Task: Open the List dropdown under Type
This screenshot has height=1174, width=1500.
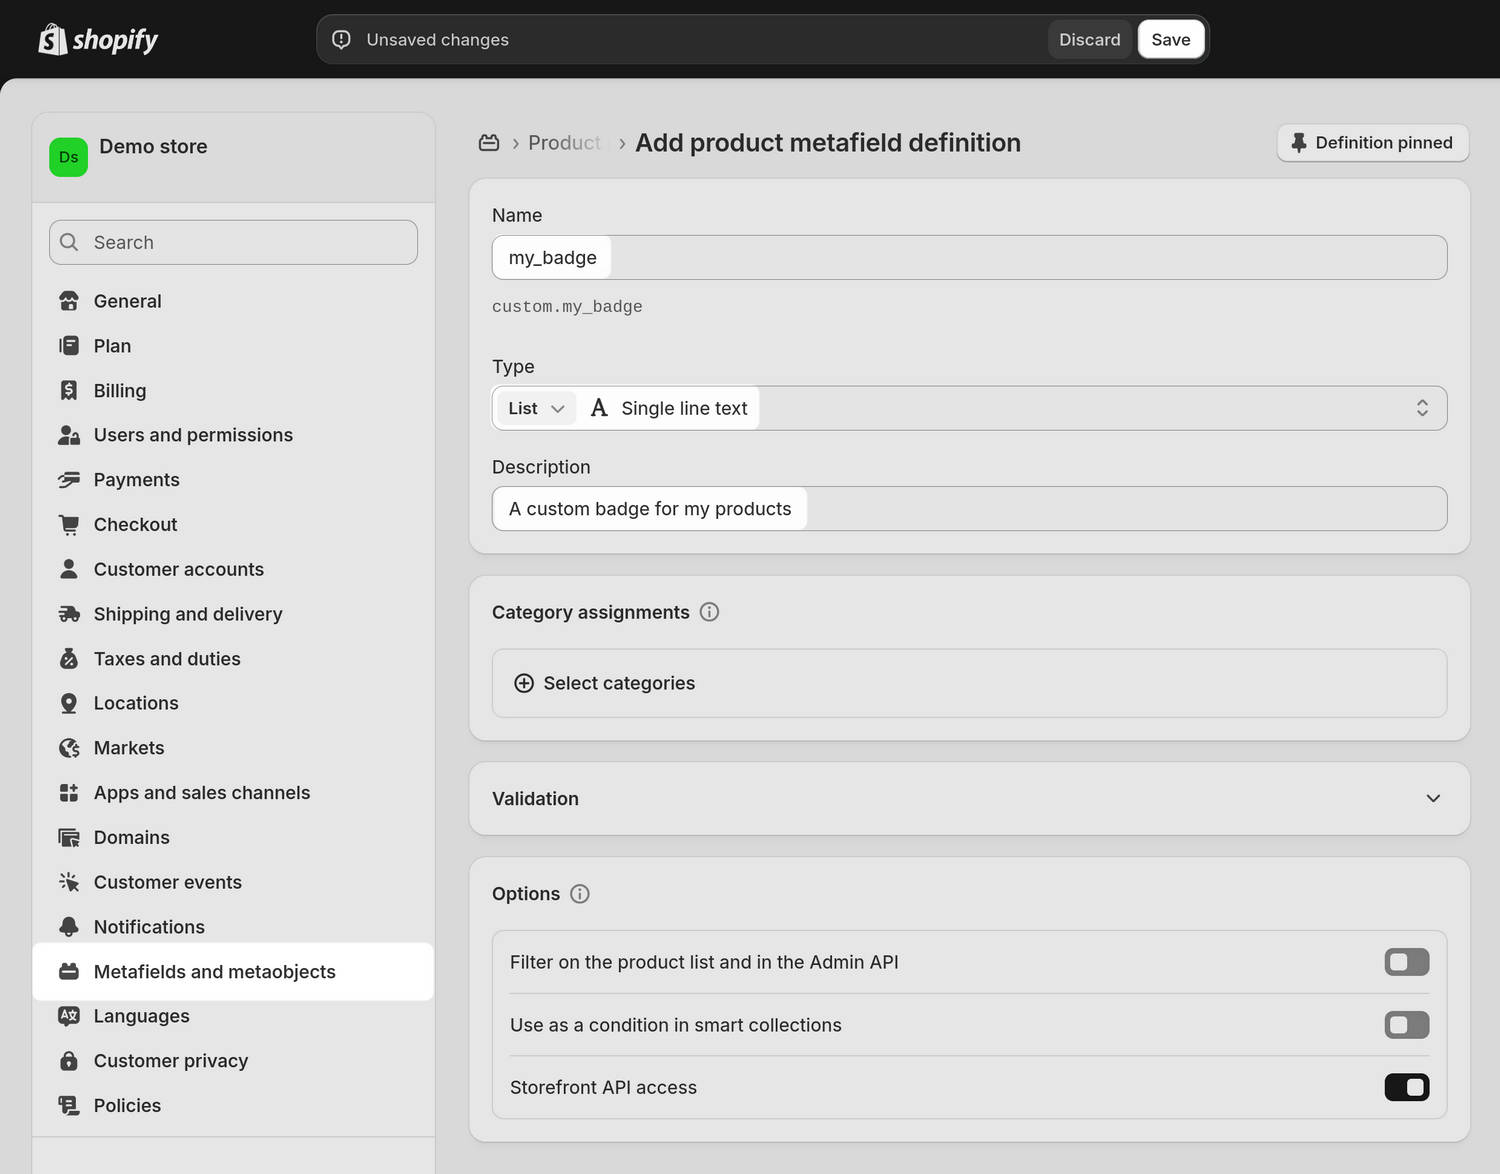Action: [535, 408]
